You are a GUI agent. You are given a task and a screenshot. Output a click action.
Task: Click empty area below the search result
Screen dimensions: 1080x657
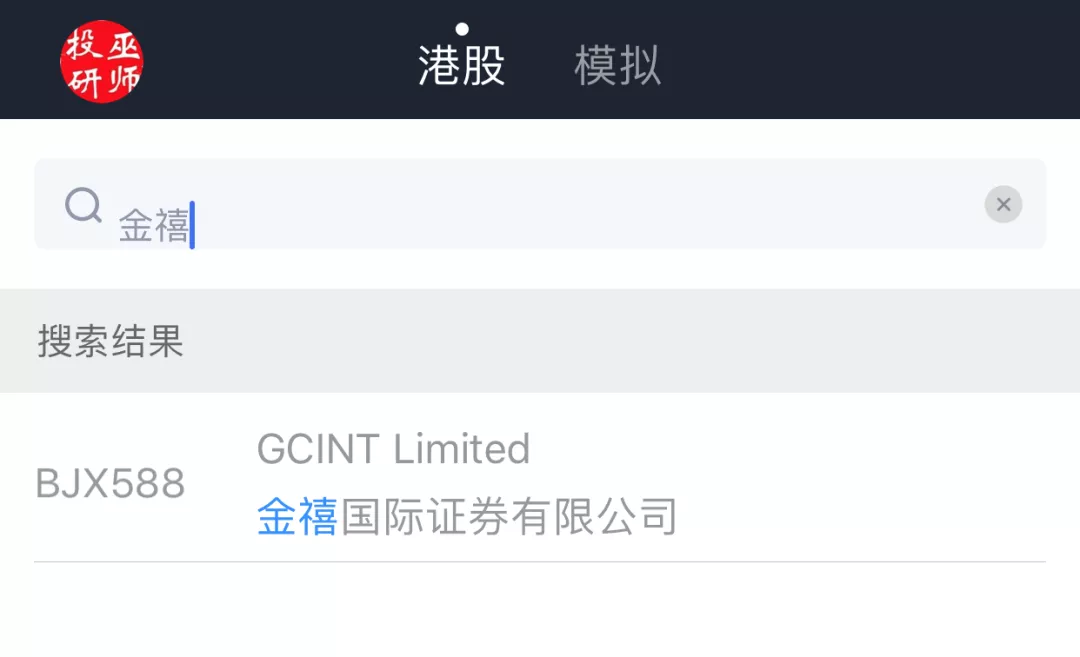click(x=540, y=609)
